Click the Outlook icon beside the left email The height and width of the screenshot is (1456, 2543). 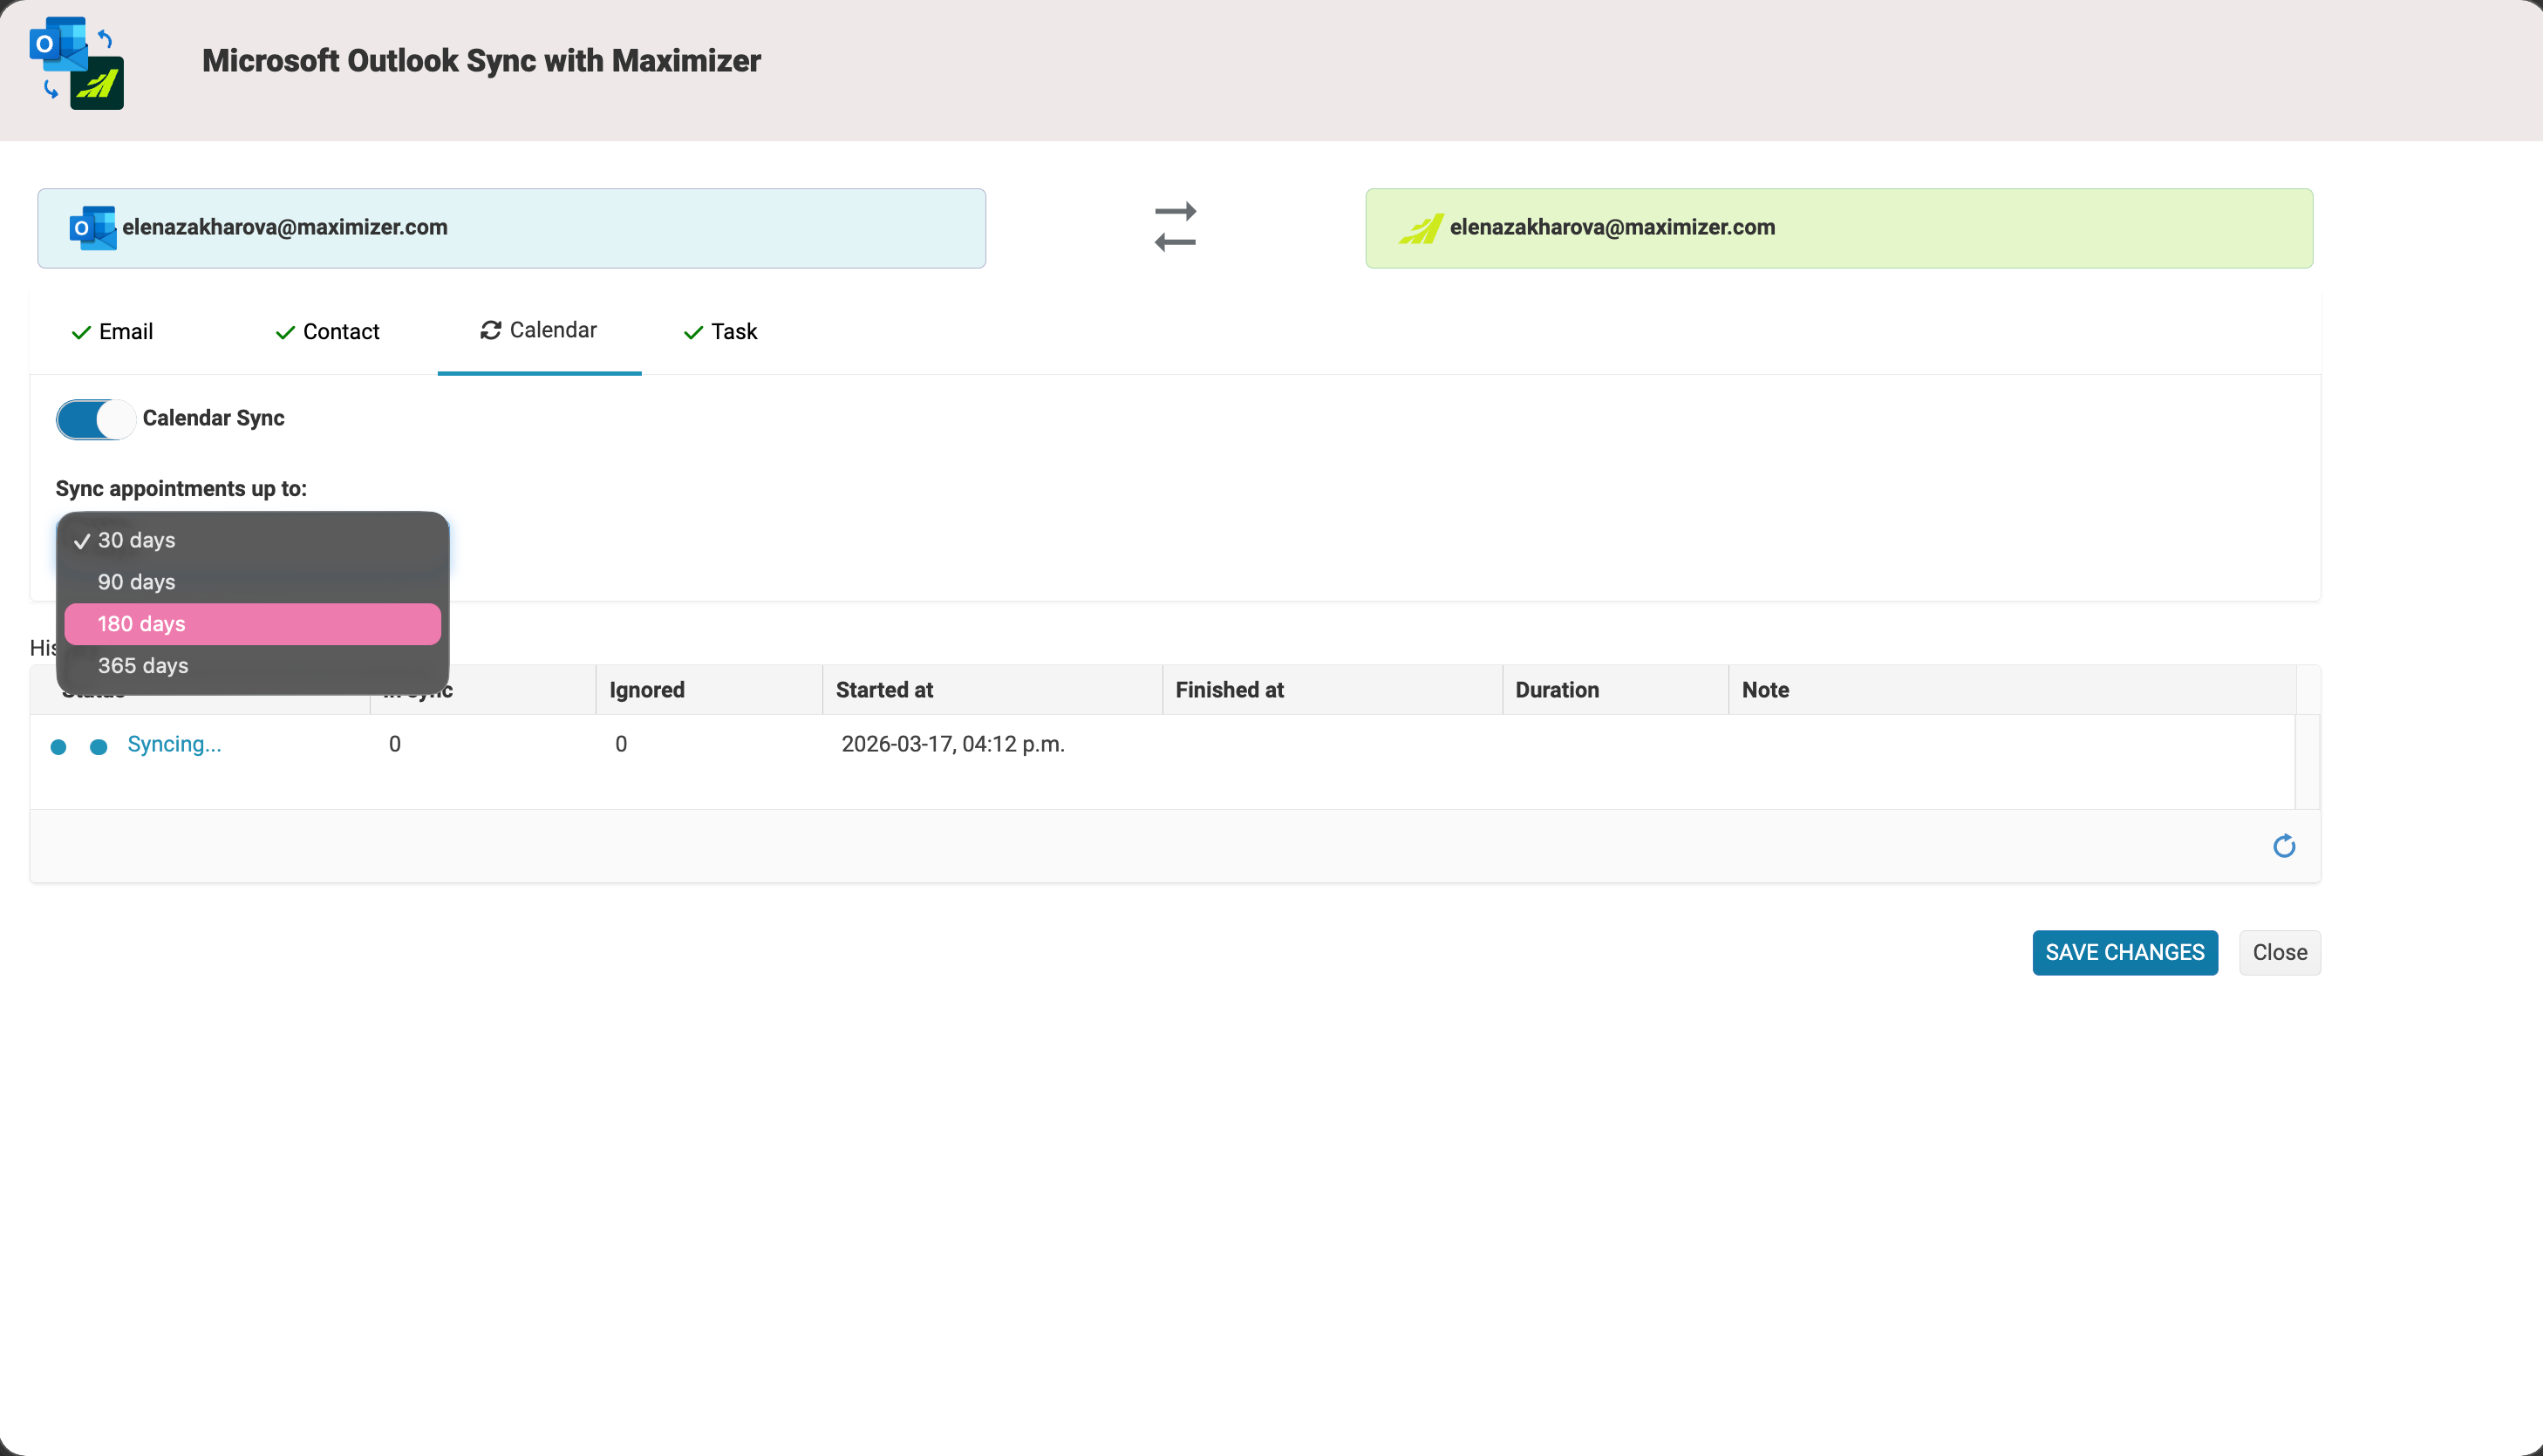tap(92, 228)
